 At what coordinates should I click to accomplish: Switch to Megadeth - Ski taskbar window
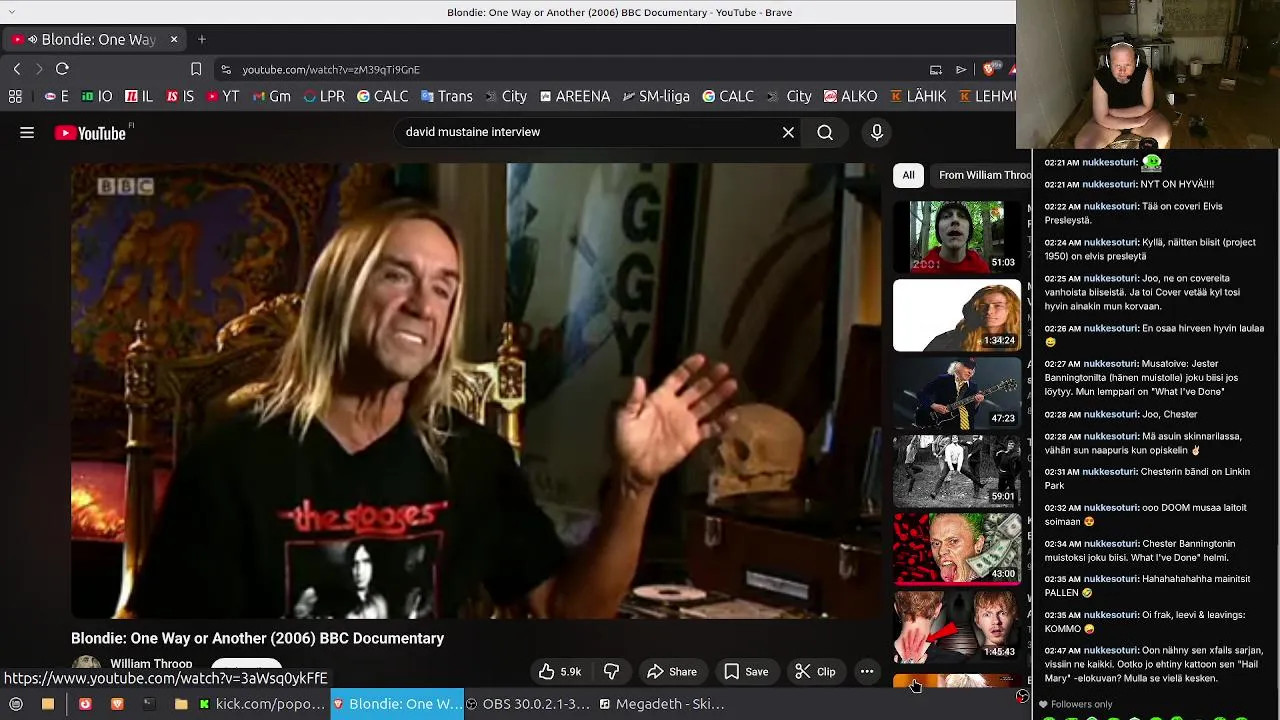(662, 704)
